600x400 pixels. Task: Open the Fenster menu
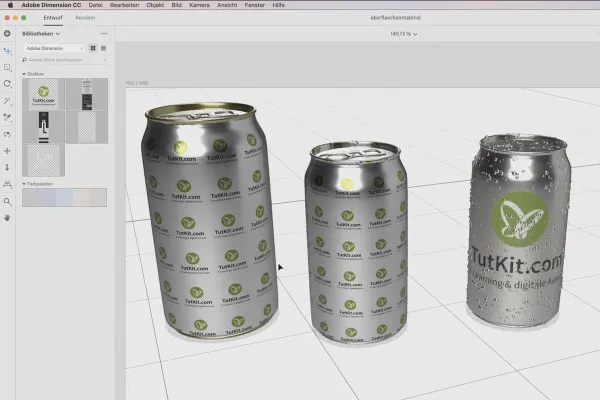click(254, 5)
